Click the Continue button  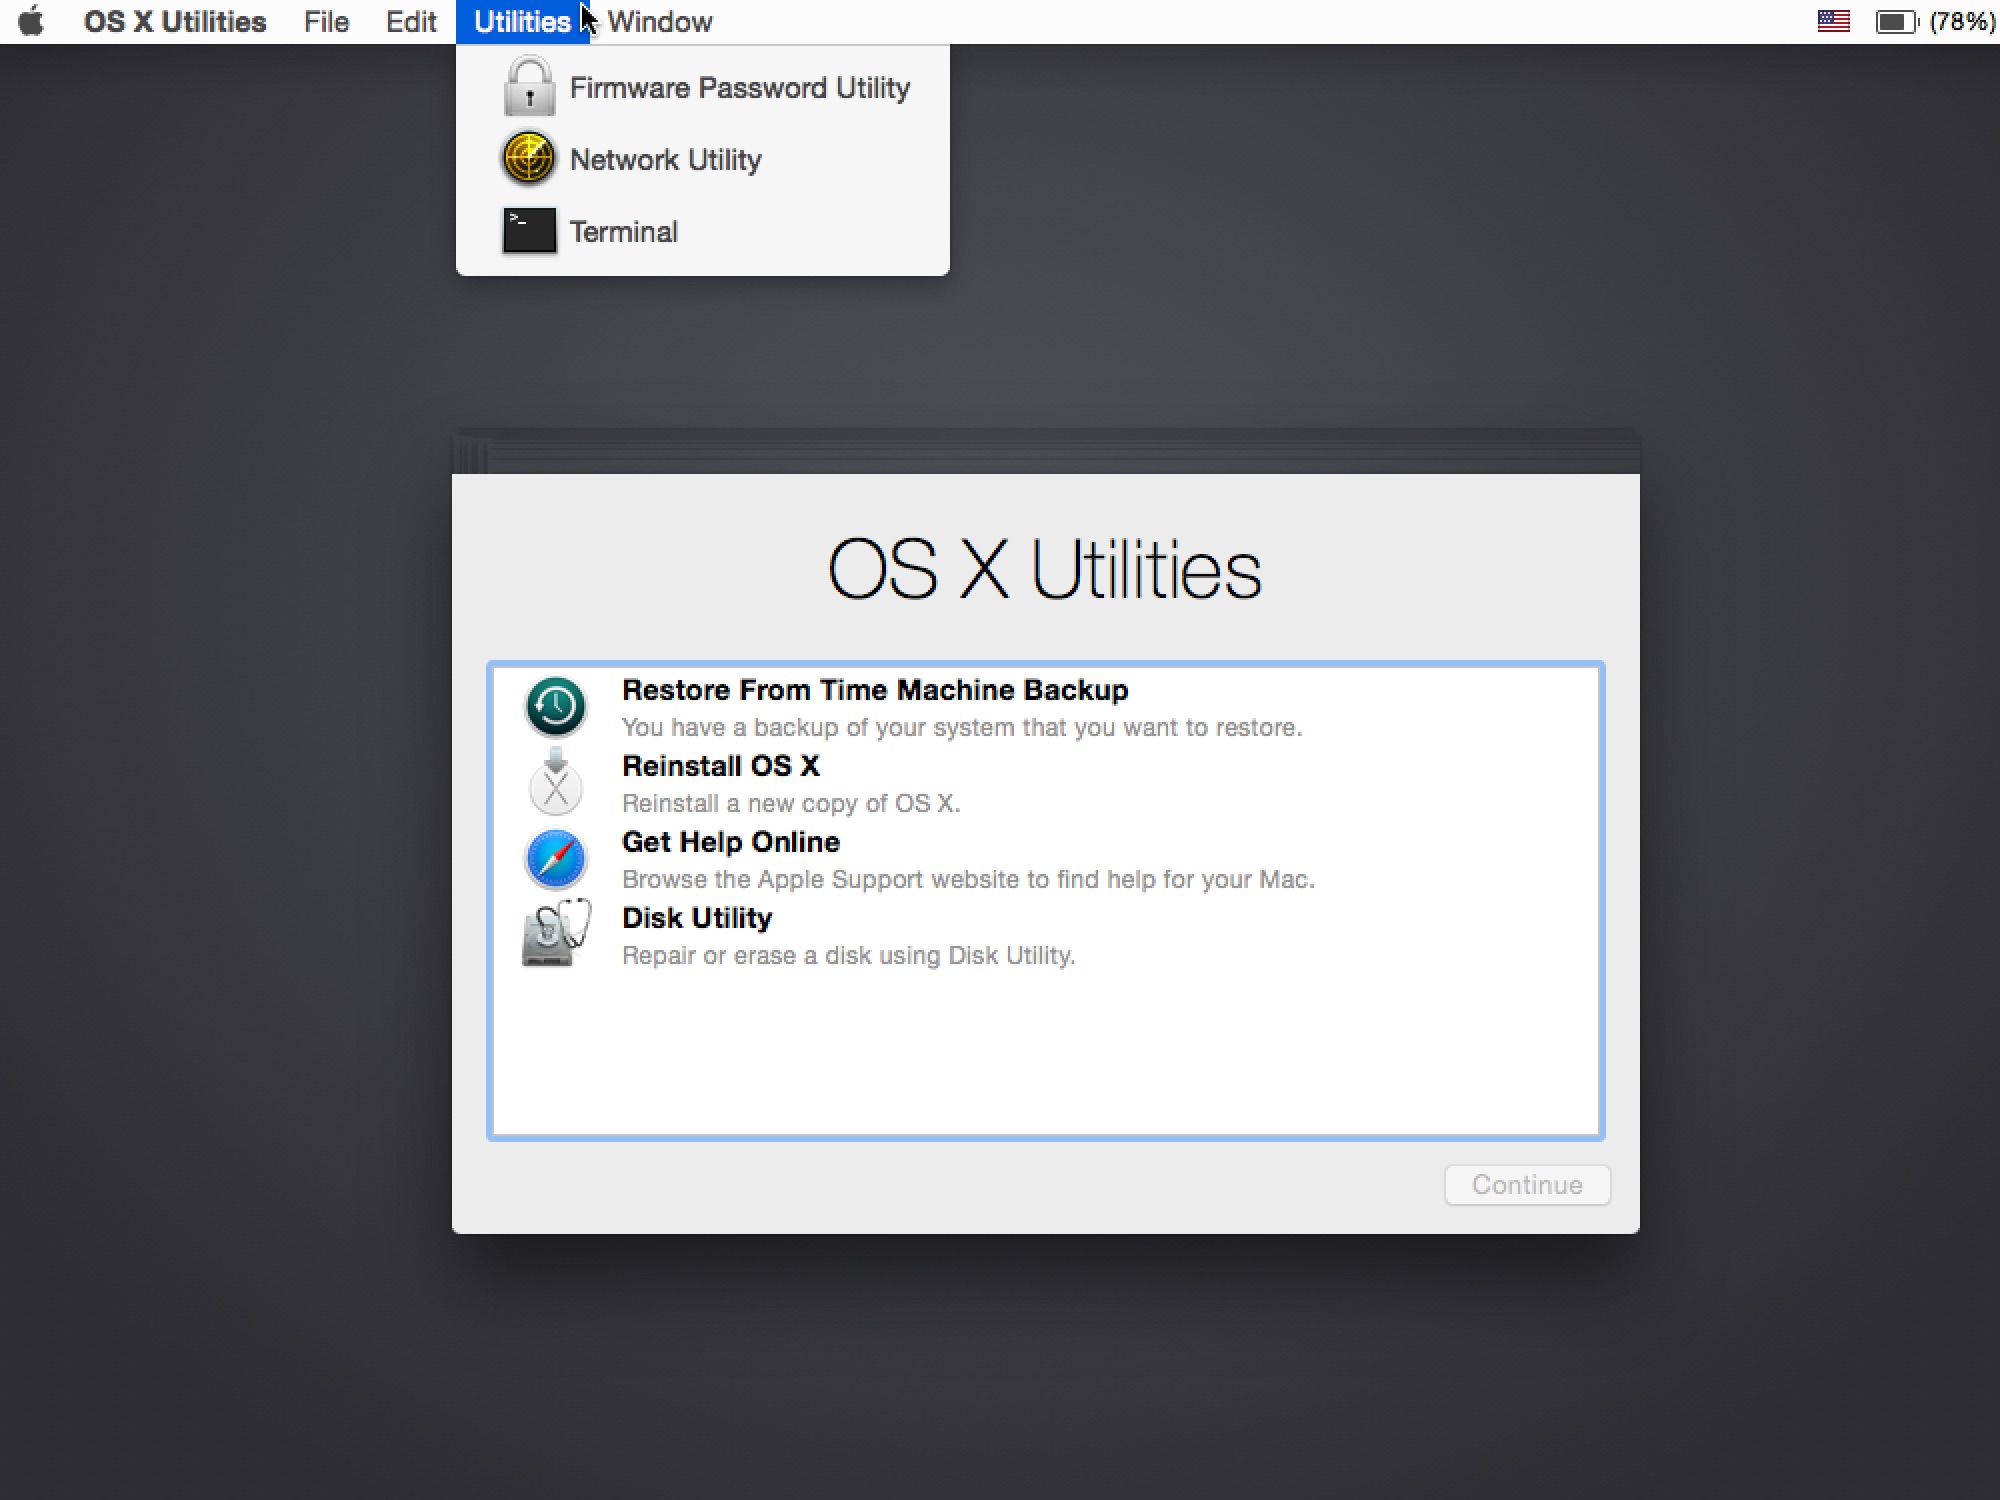pos(1527,1185)
